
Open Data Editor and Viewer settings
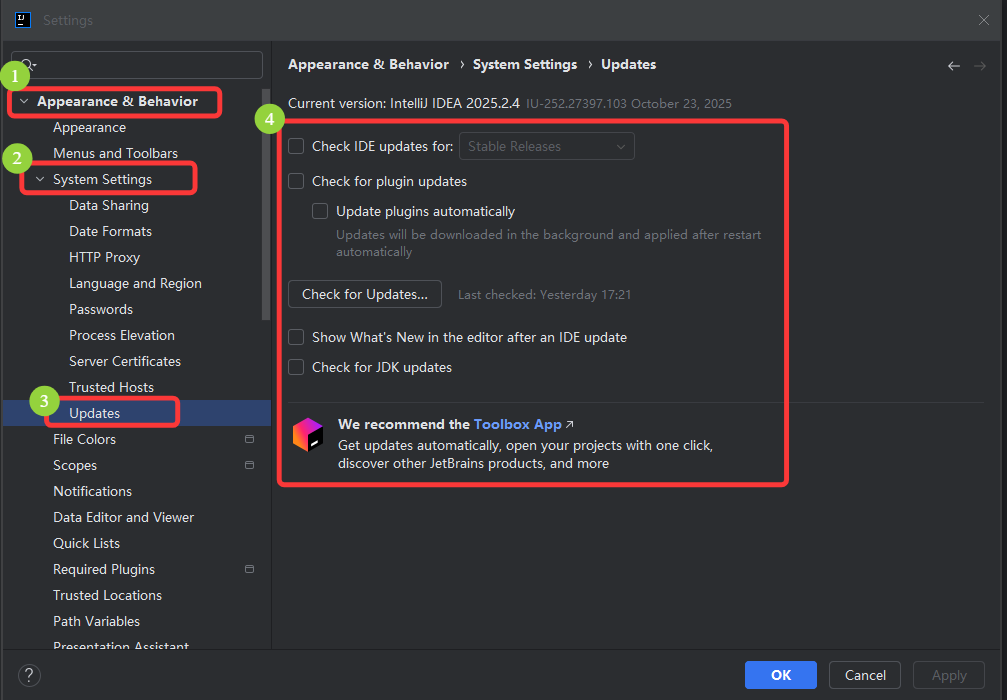point(123,517)
